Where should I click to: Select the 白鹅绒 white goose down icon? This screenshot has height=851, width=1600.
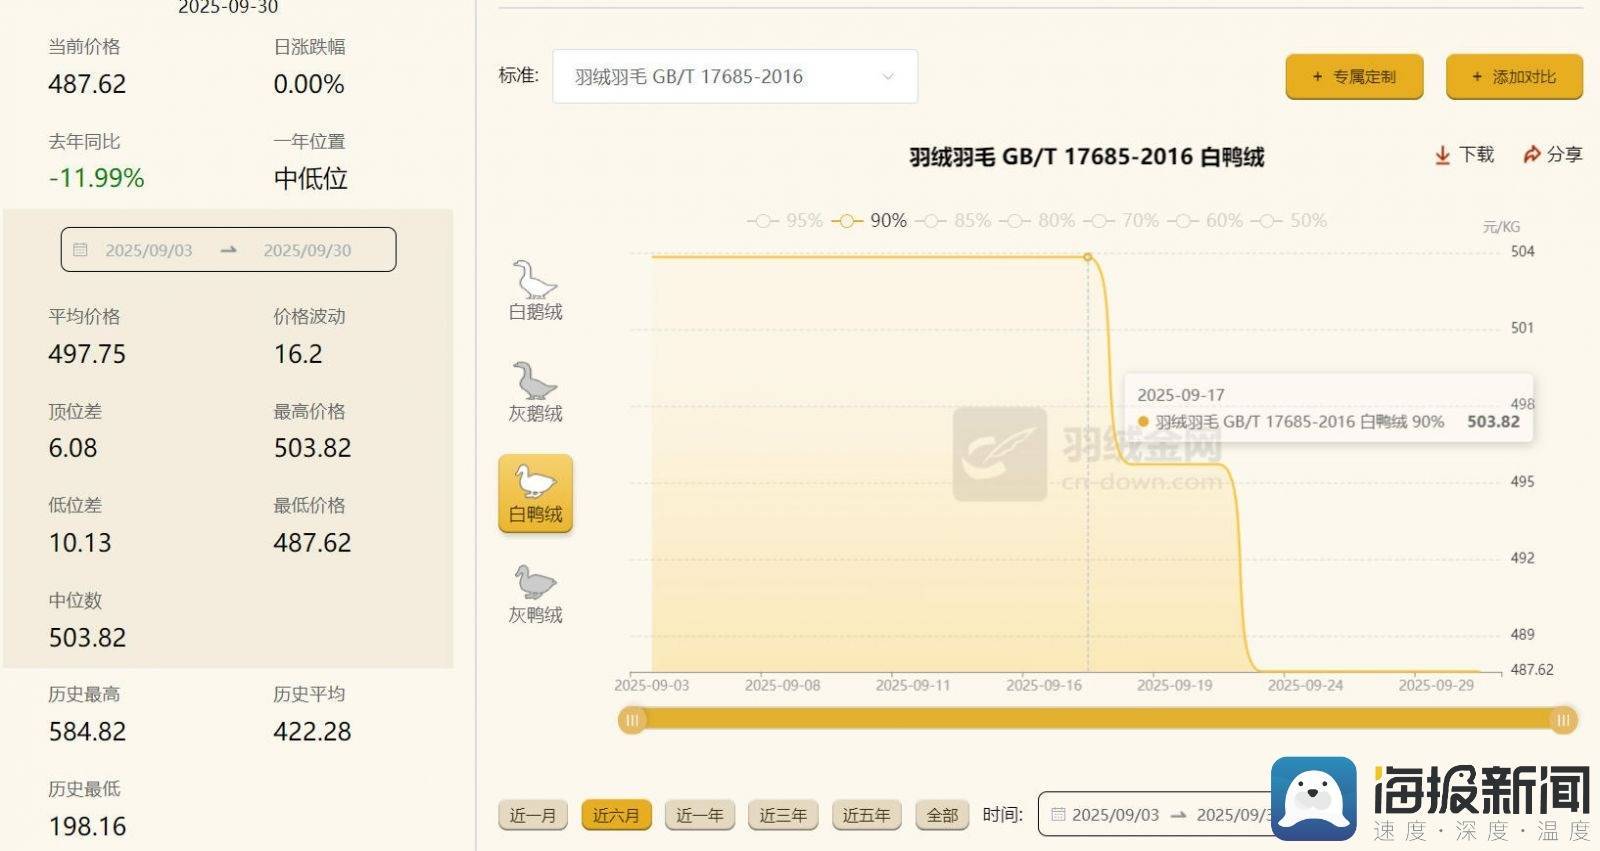tap(535, 281)
